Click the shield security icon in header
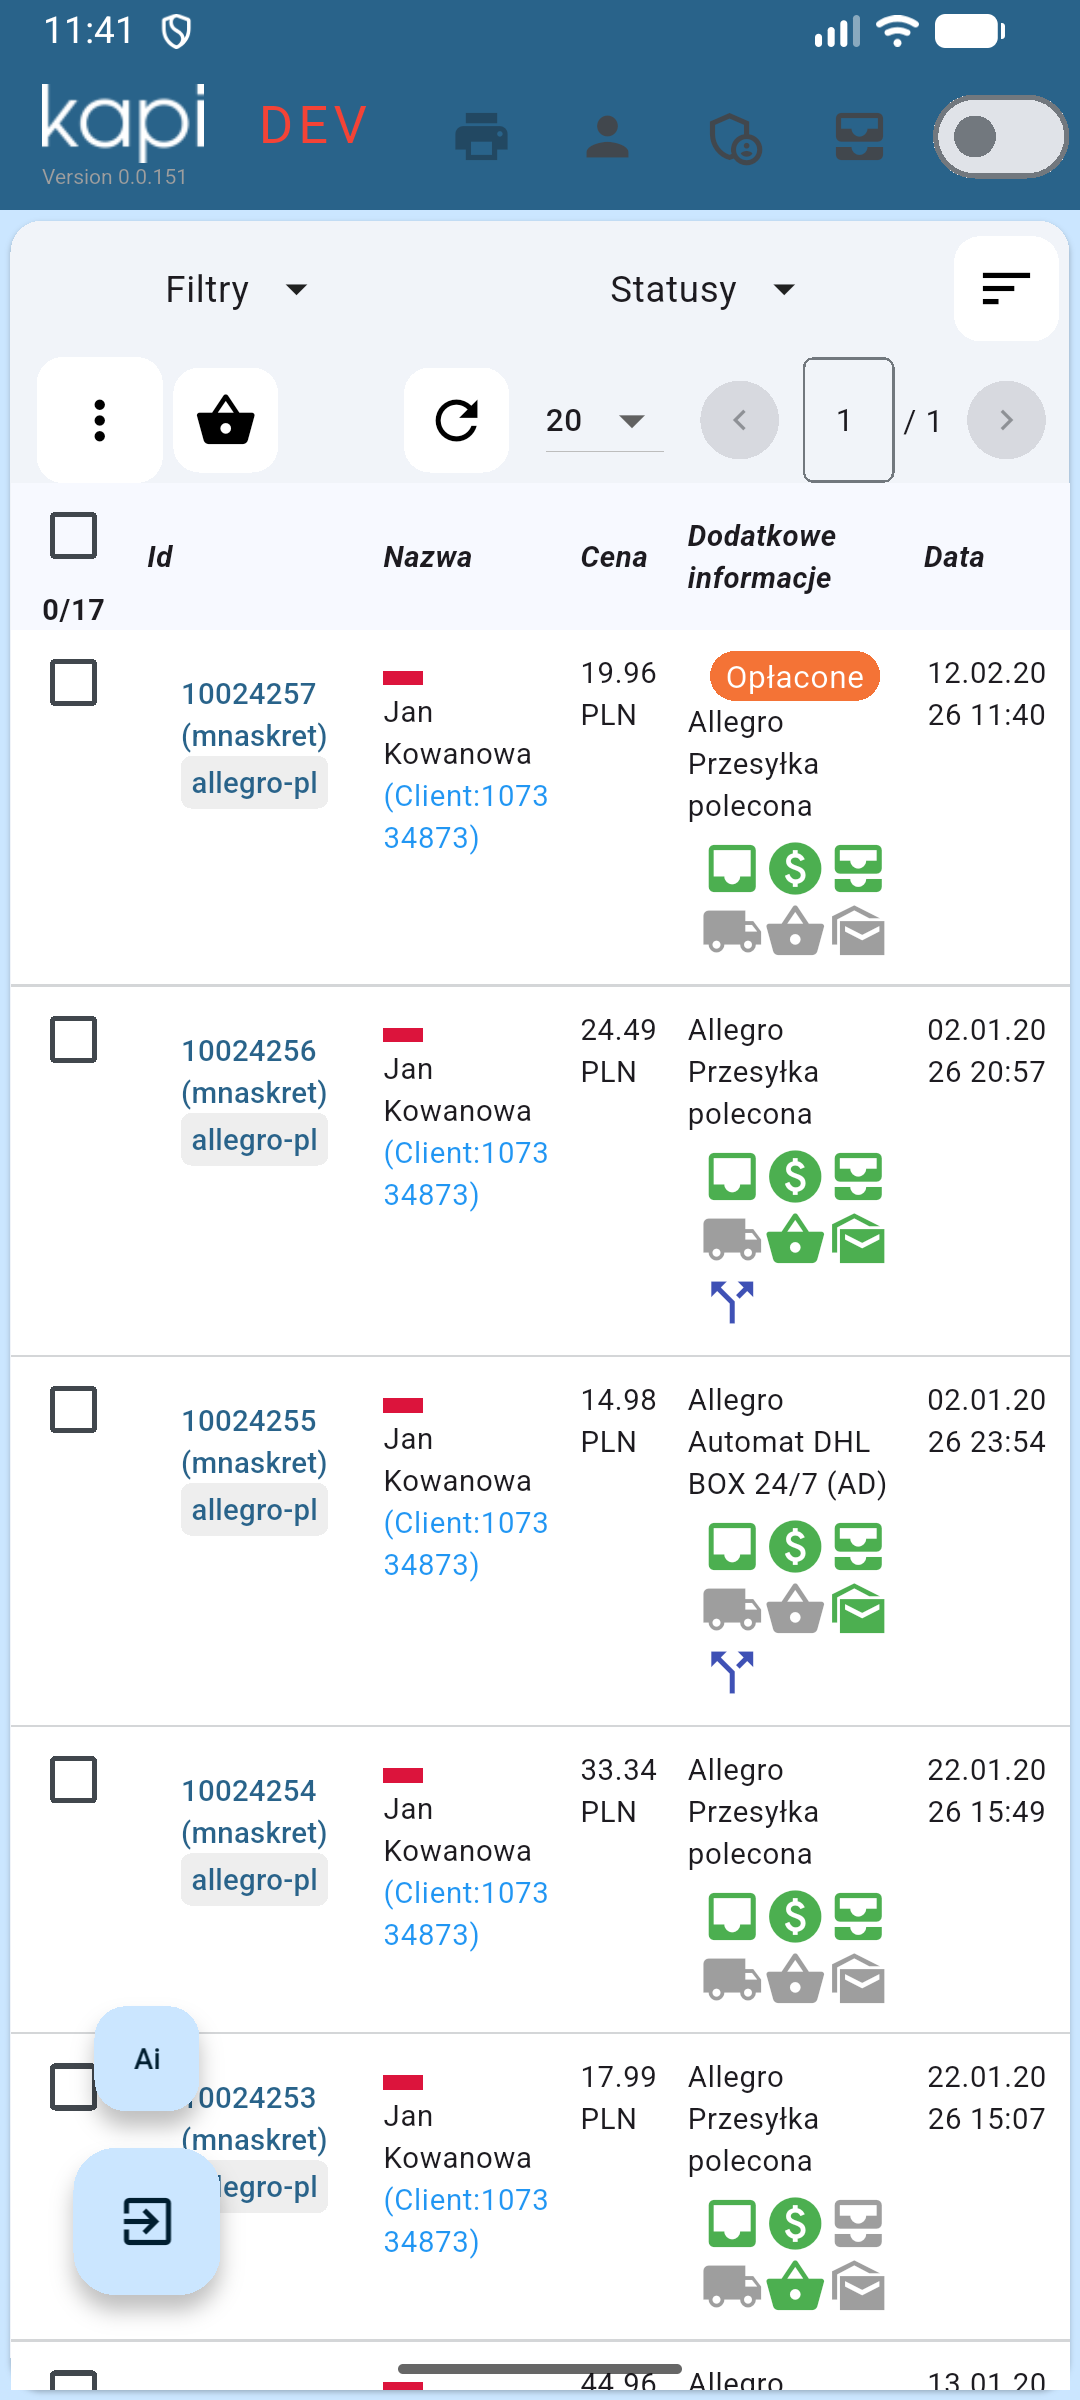1080x2400 pixels. (x=735, y=138)
